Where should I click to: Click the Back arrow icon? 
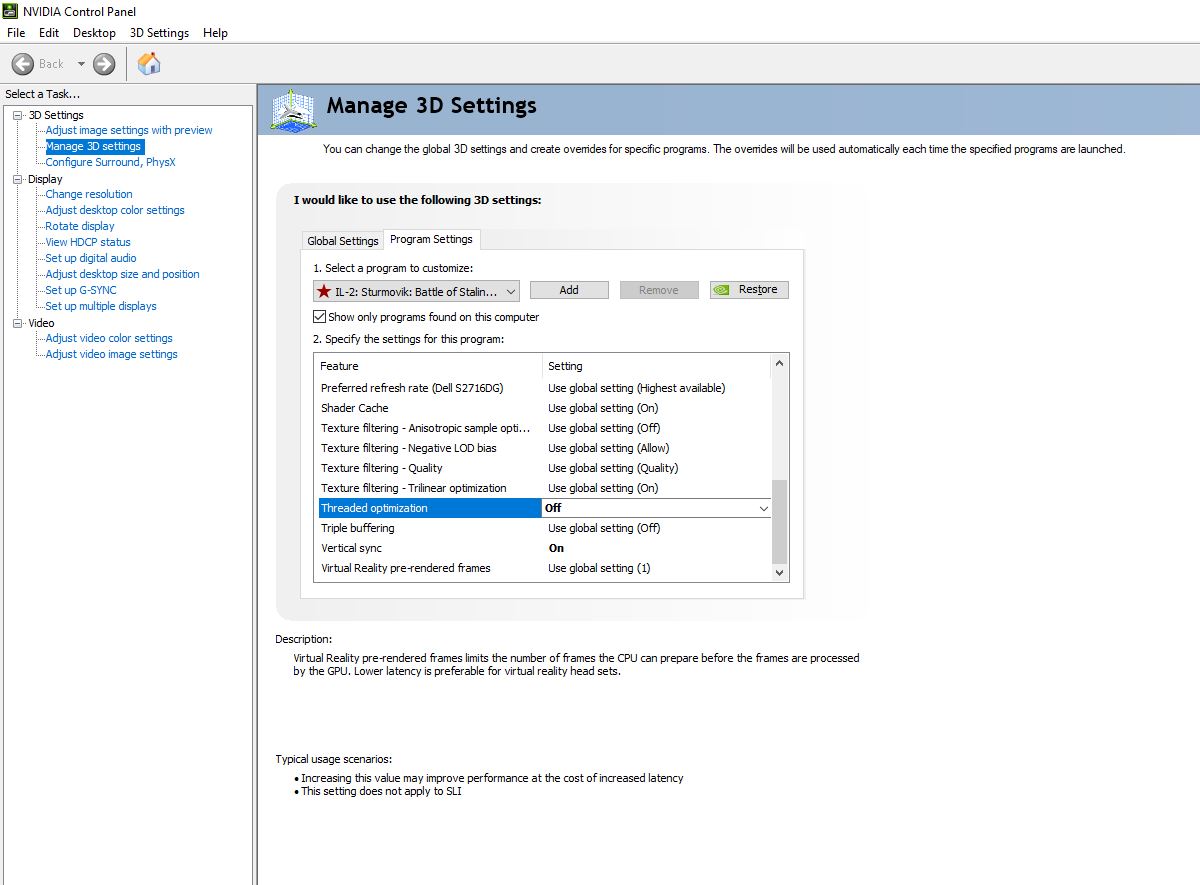click(23, 64)
